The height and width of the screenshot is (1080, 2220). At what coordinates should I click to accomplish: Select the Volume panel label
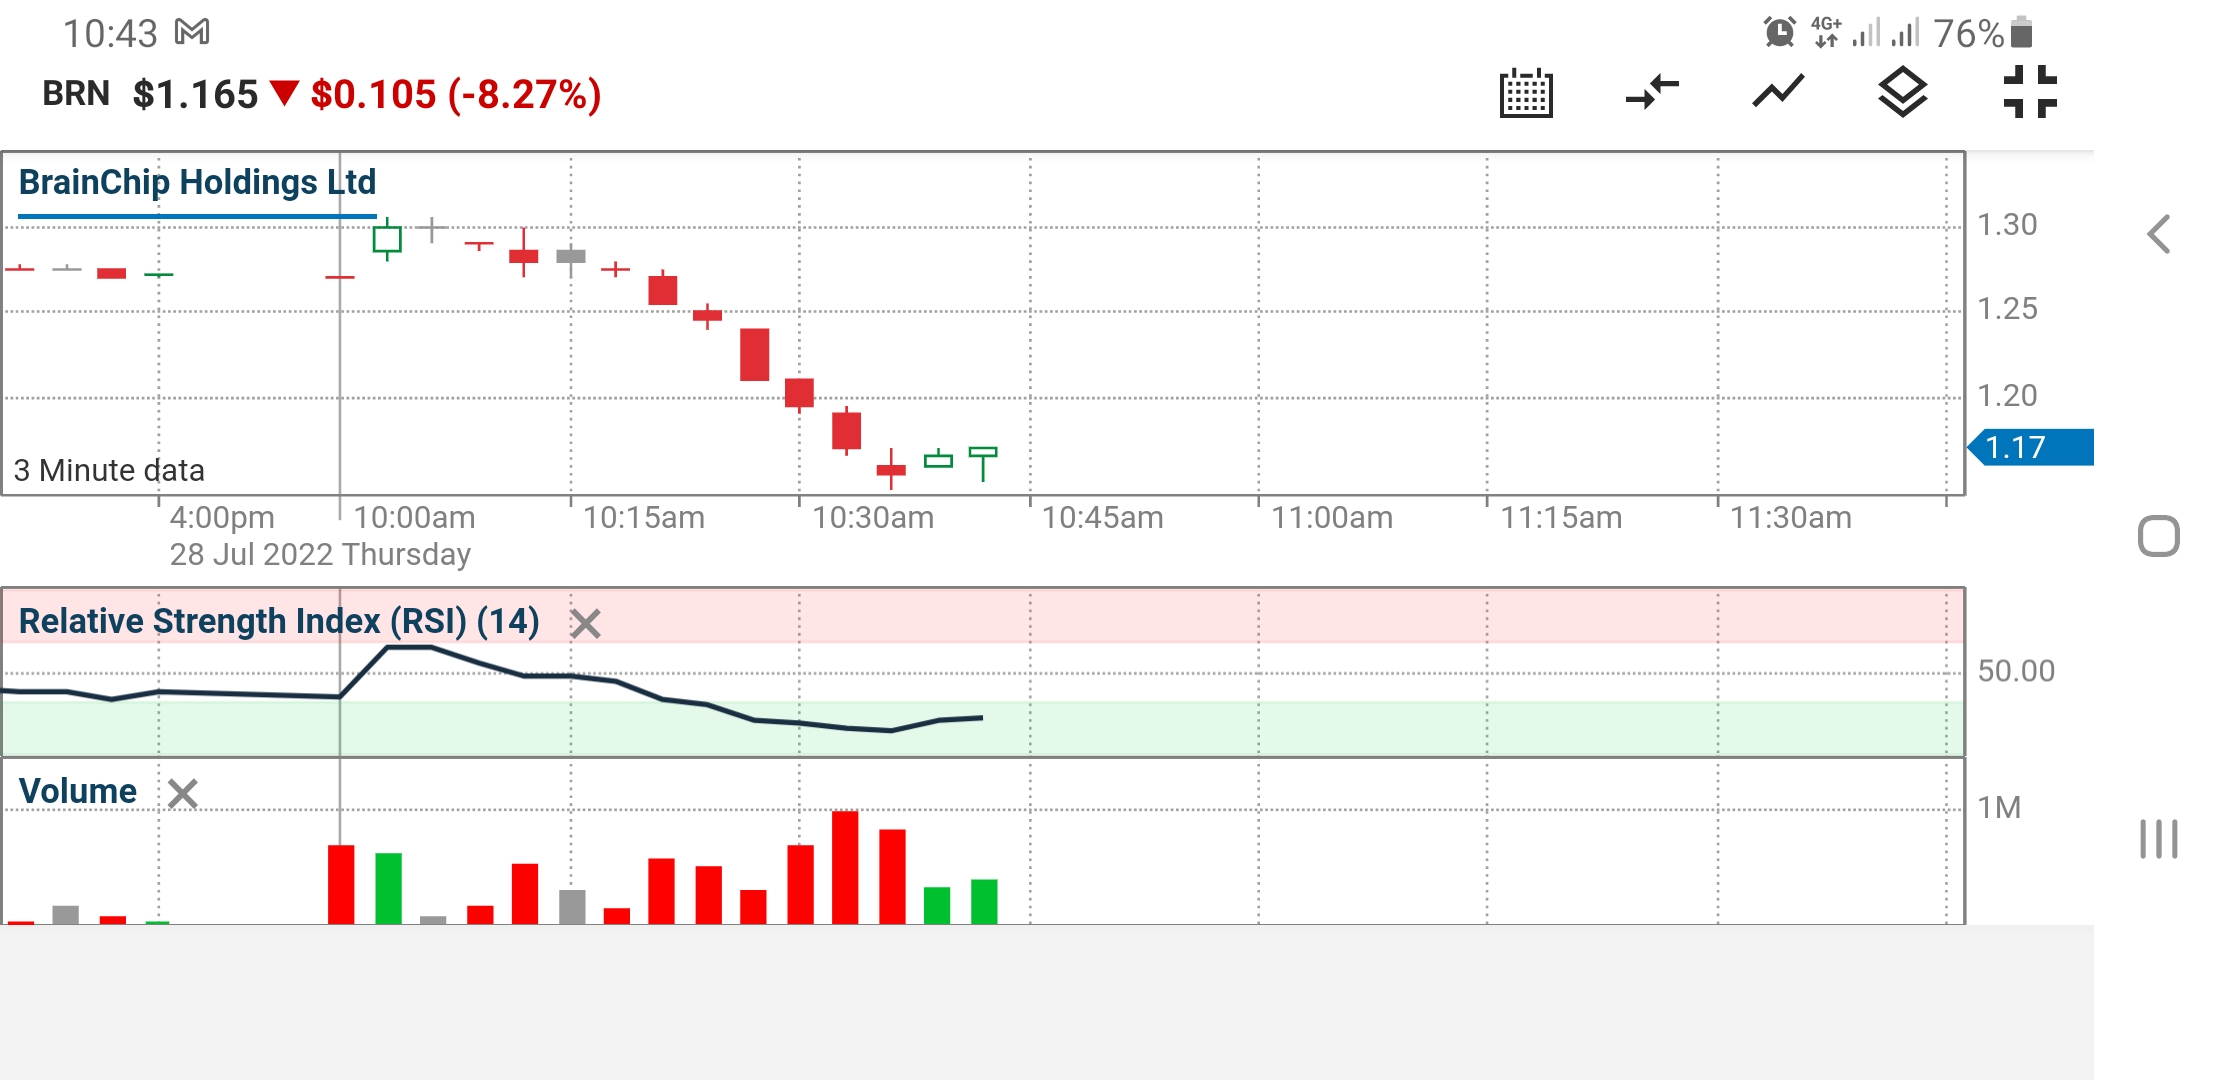click(x=77, y=791)
